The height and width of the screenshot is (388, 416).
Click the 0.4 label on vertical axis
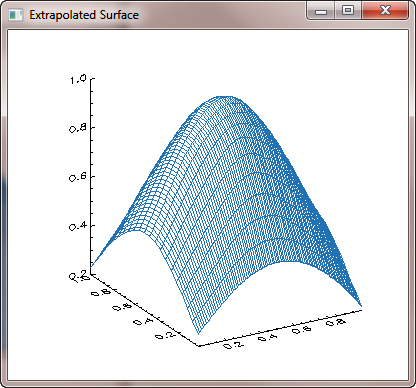tap(78, 227)
